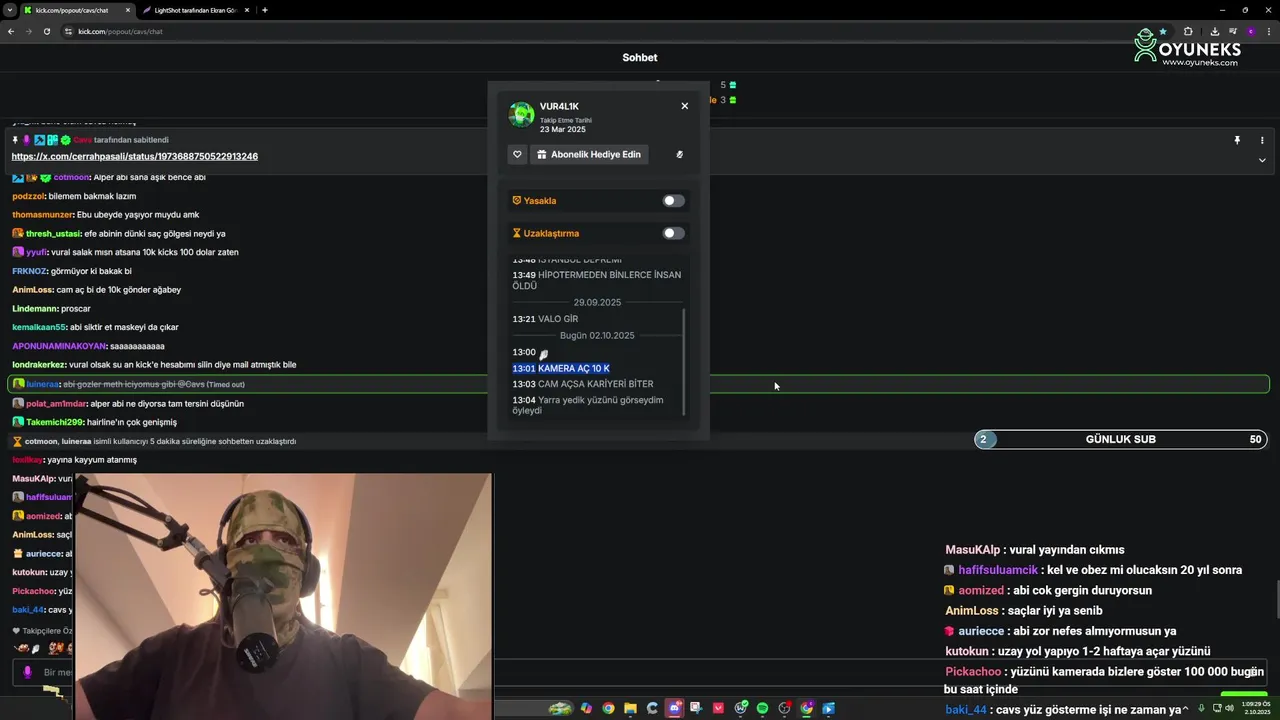
Task: Open File Explorer from the taskbar
Action: pyautogui.click(x=630, y=709)
